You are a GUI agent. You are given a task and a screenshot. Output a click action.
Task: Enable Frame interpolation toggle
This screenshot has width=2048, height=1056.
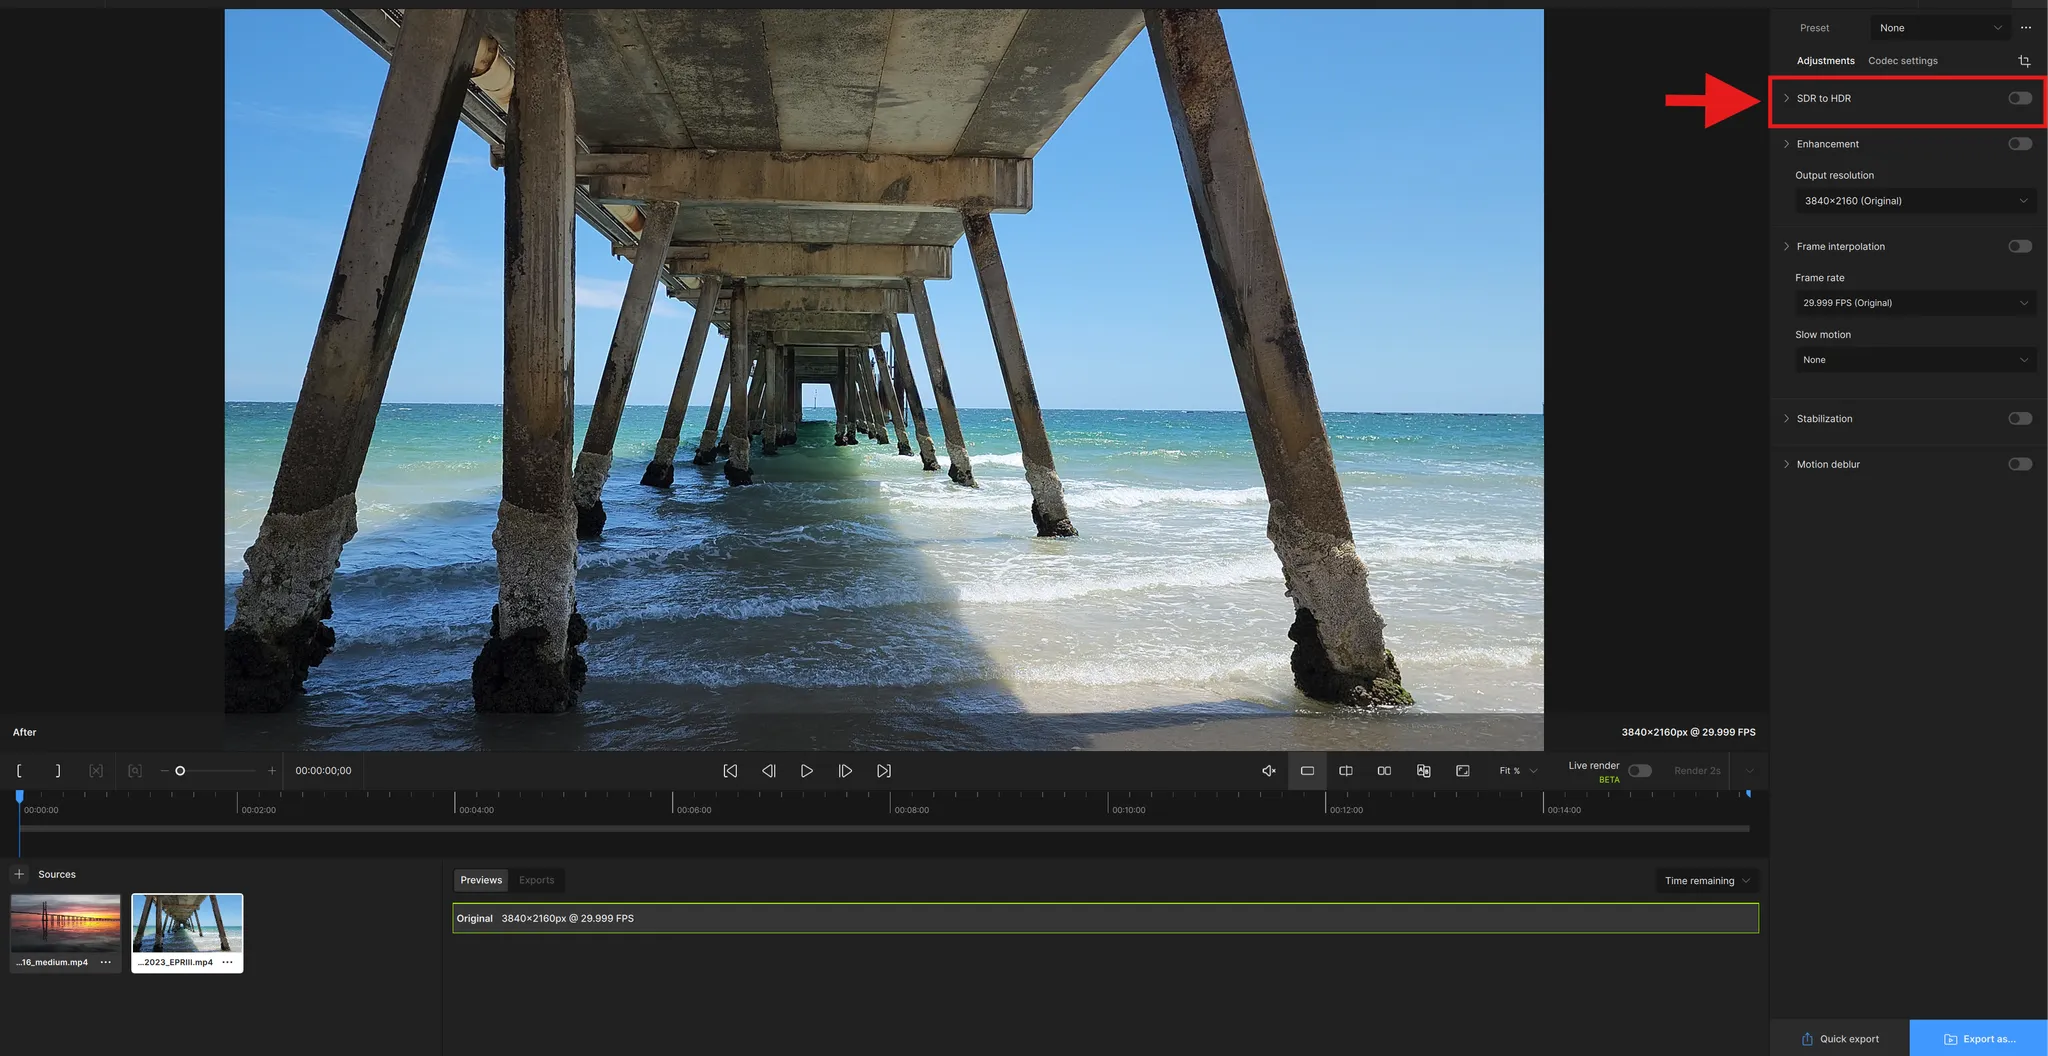tap(2020, 246)
